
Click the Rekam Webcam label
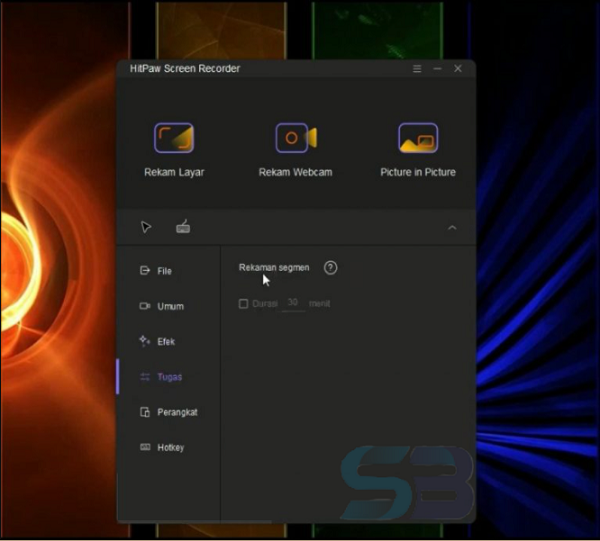click(x=295, y=172)
